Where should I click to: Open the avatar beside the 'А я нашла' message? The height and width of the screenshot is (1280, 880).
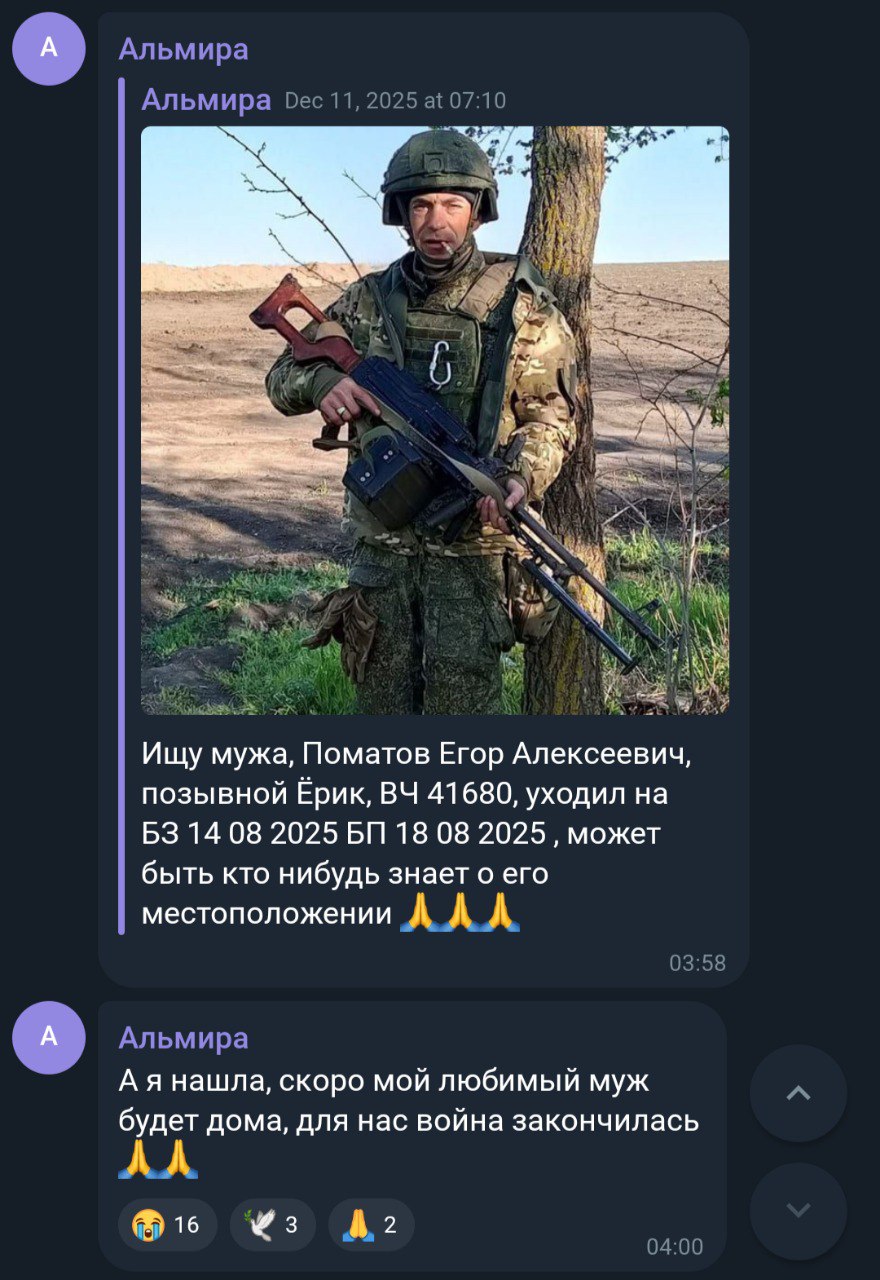coord(48,1037)
